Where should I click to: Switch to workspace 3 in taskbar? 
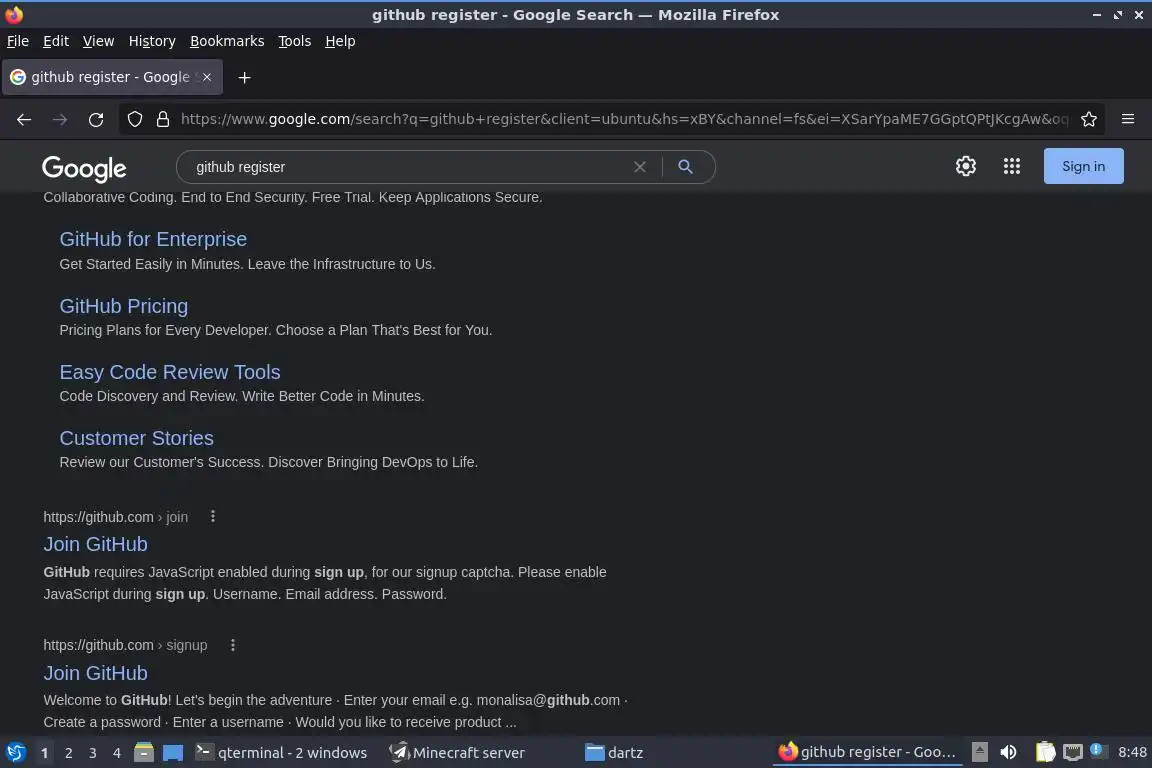click(x=93, y=753)
